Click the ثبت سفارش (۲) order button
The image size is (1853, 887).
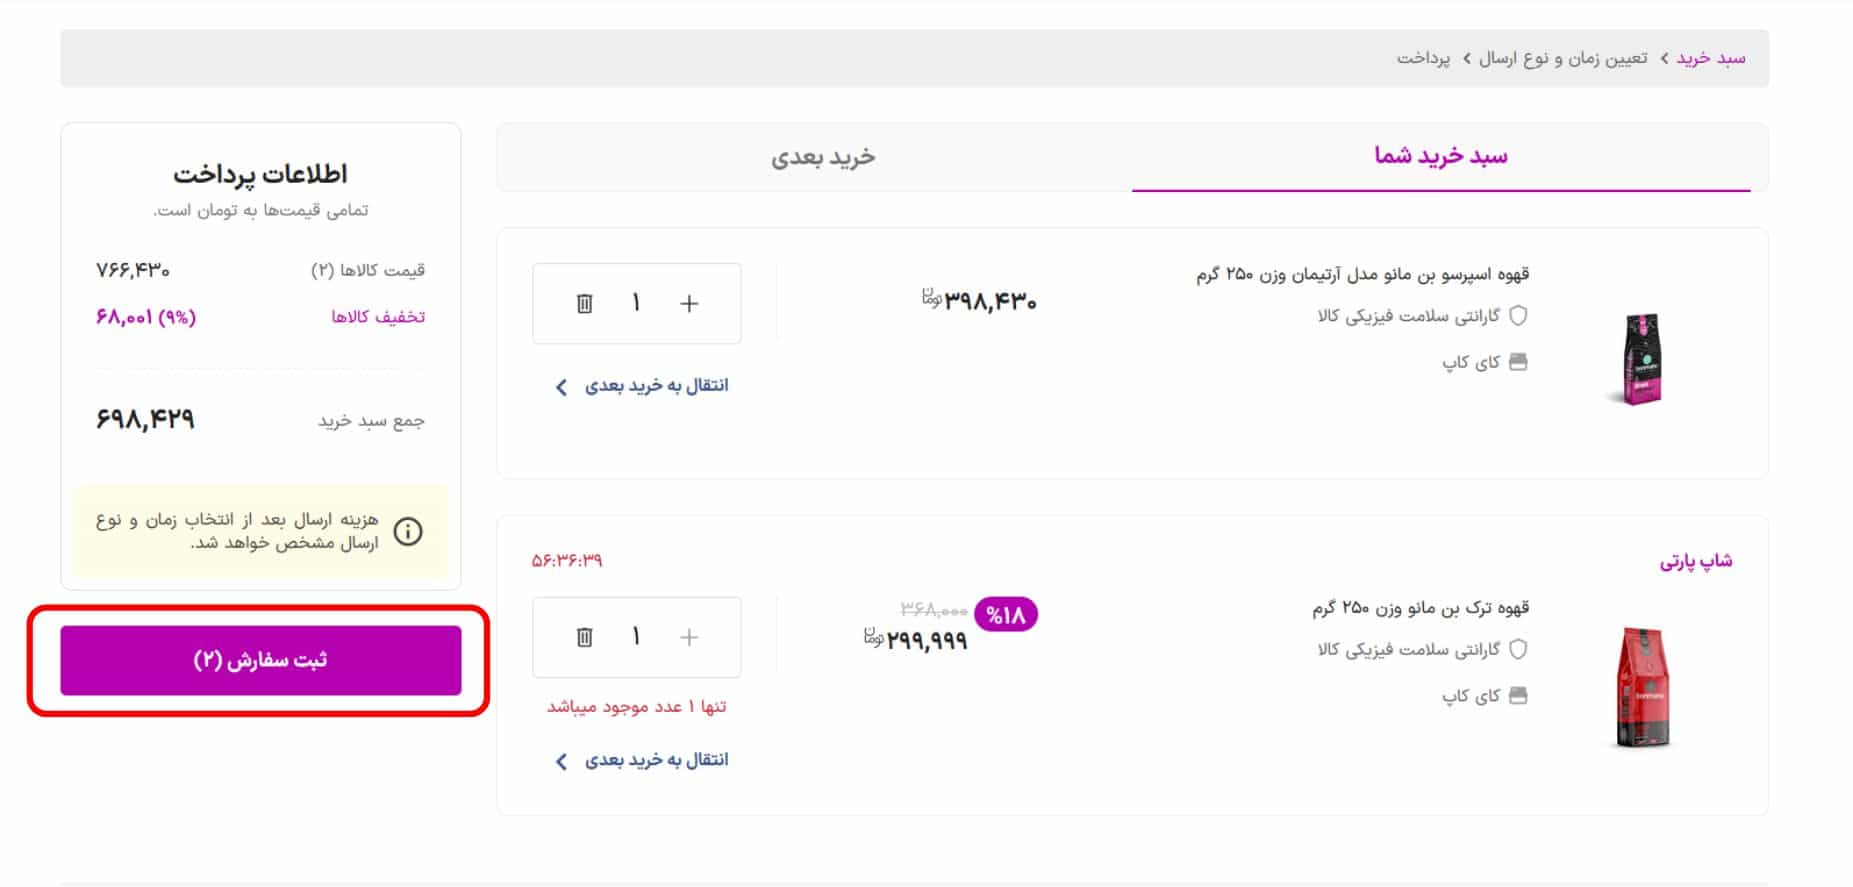(x=263, y=660)
